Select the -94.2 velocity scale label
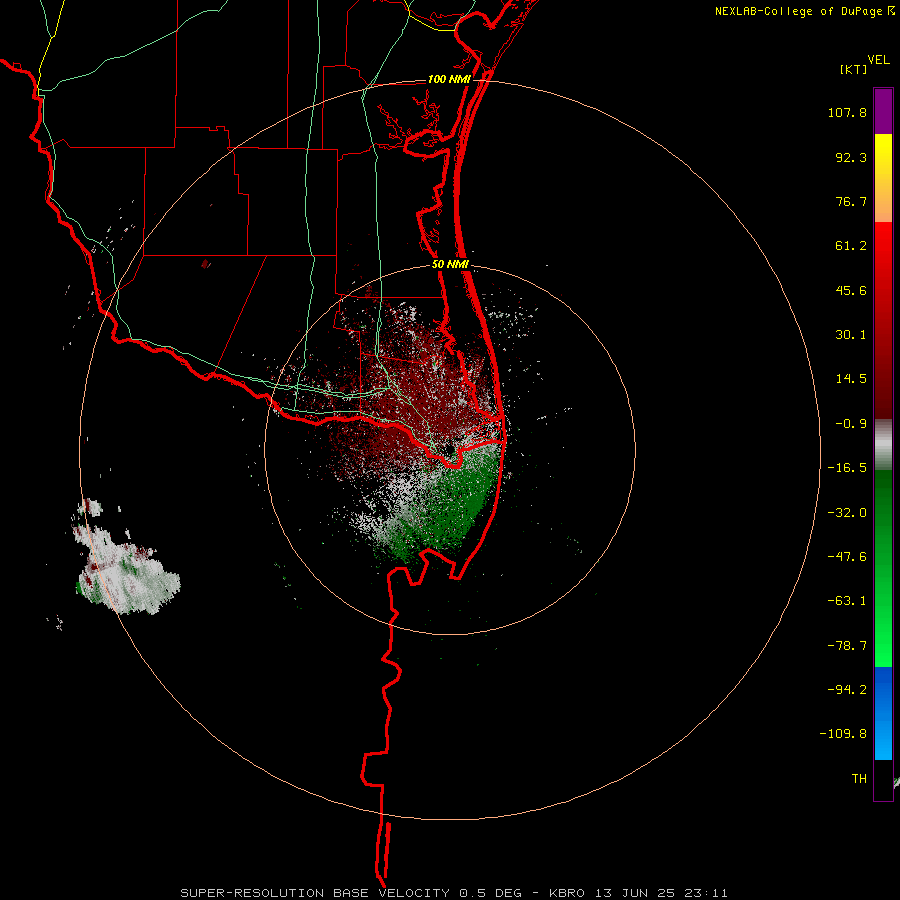 [x=847, y=690]
